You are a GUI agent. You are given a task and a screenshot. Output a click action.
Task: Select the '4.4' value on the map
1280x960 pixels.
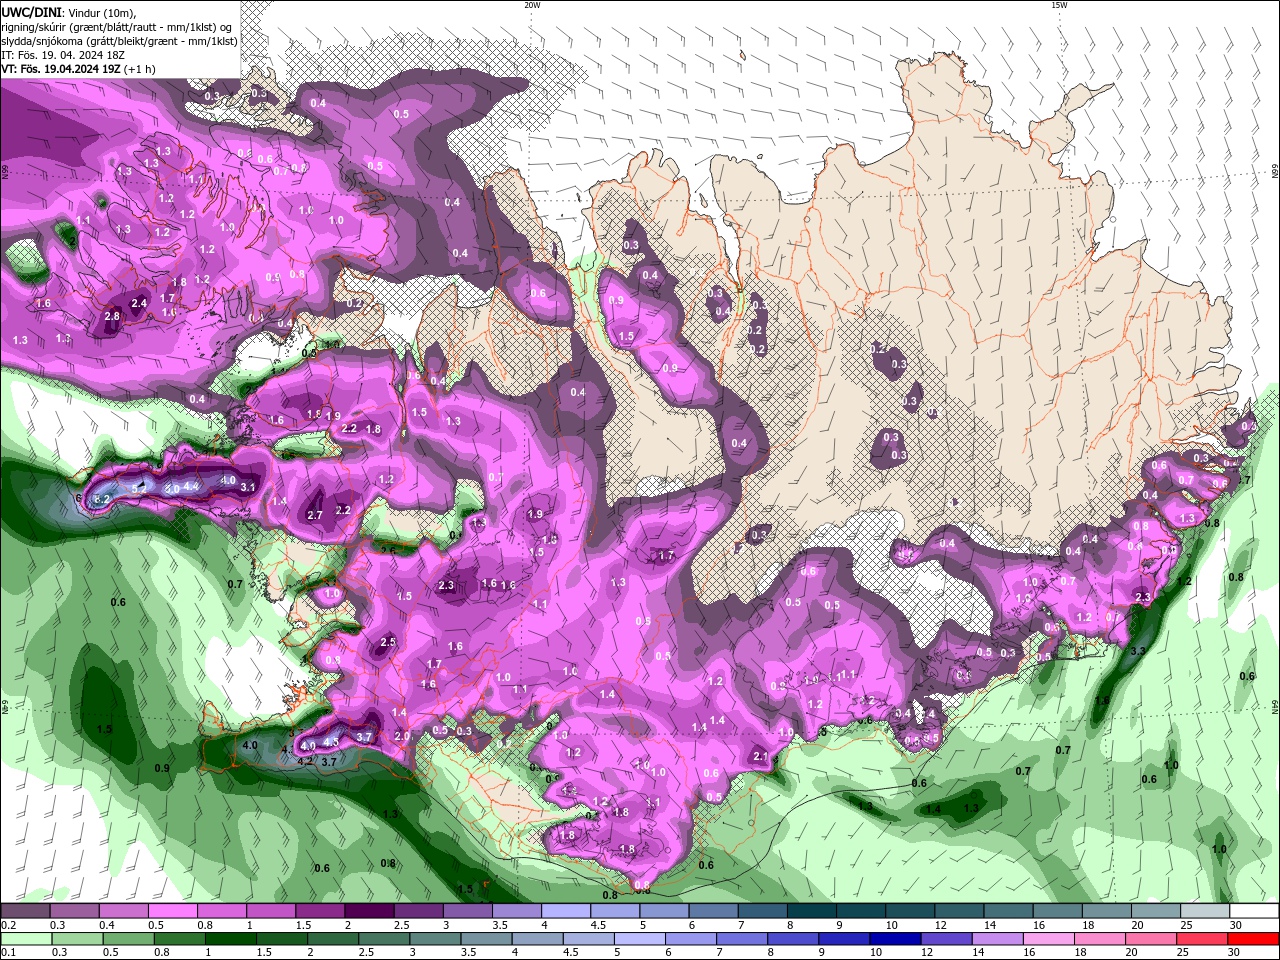coord(192,486)
